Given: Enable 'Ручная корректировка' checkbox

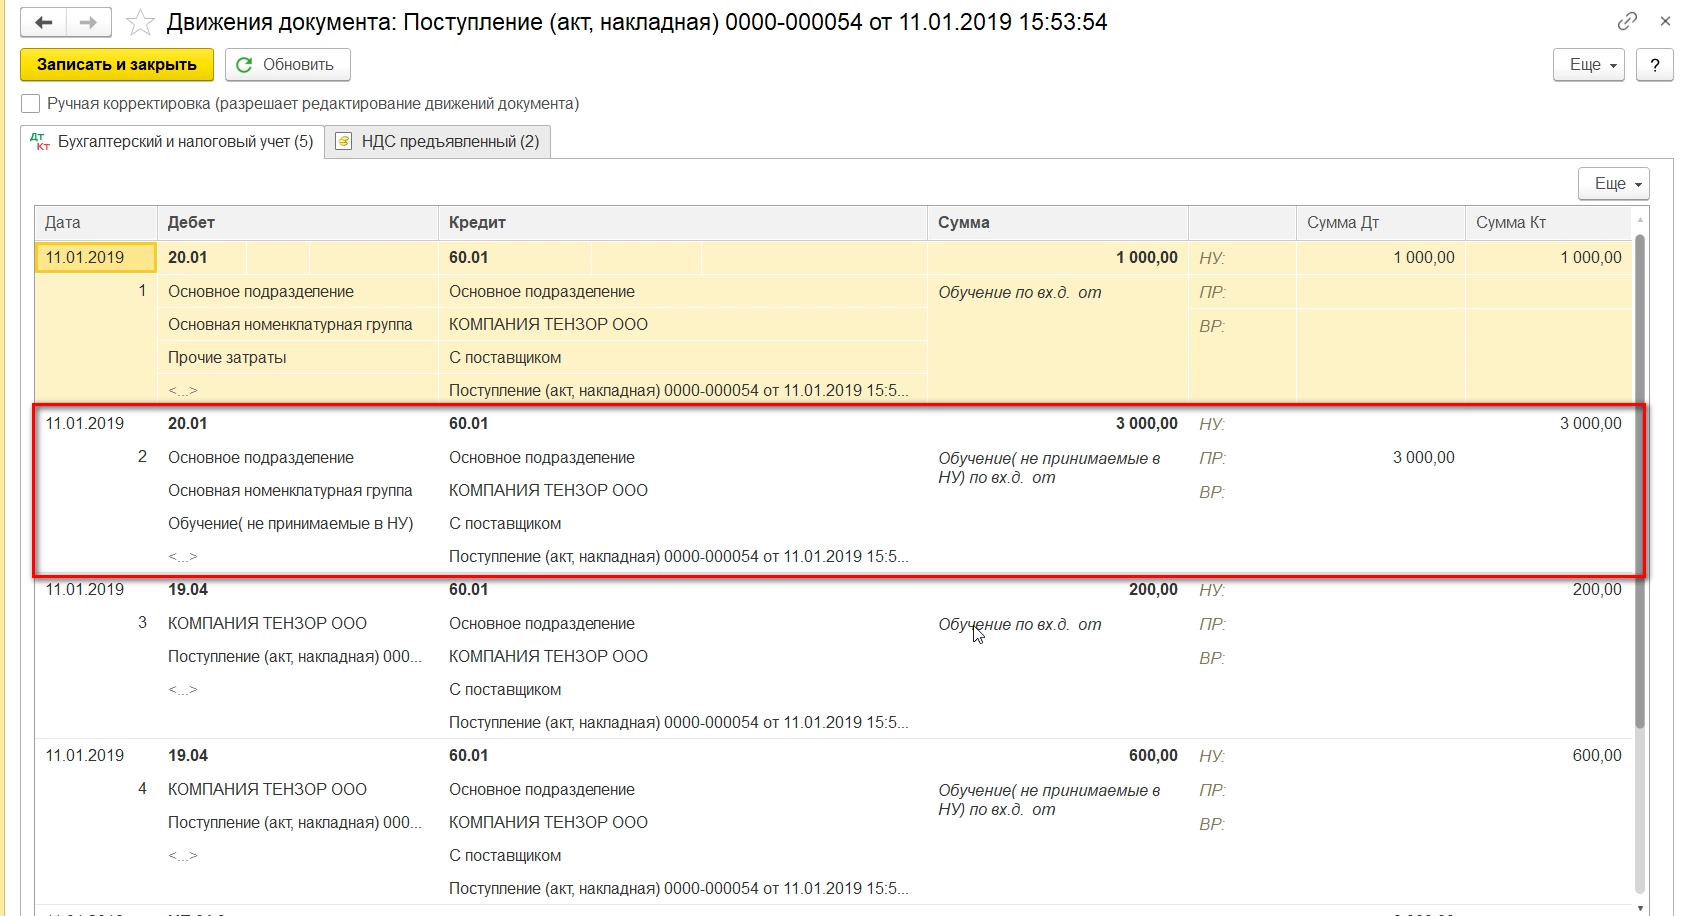Looking at the screenshot, I should click(x=31, y=104).
